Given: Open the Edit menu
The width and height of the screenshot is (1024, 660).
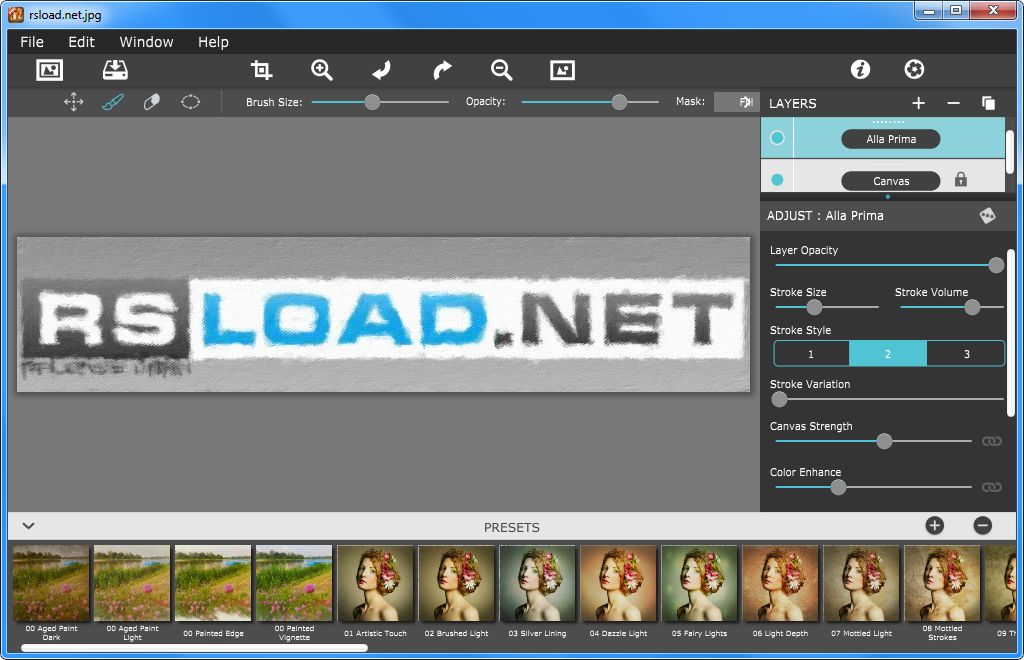Looking at the screenshot, I should [x=82, y=42].
